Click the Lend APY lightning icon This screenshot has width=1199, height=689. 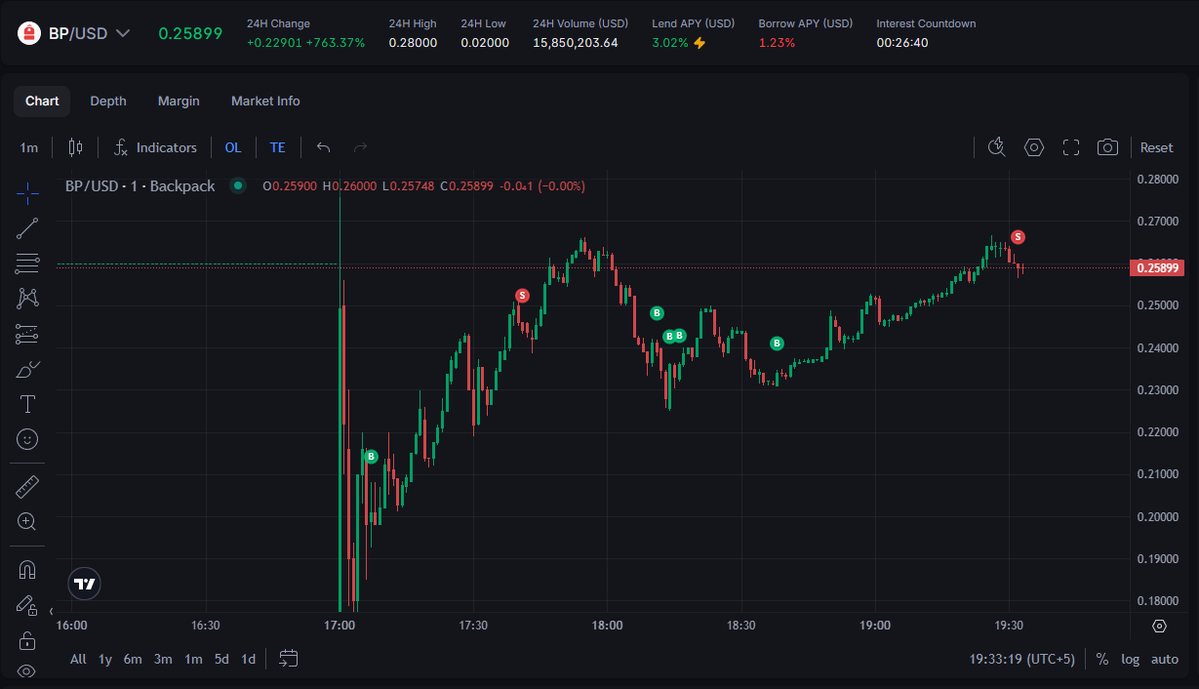point(700,43)
